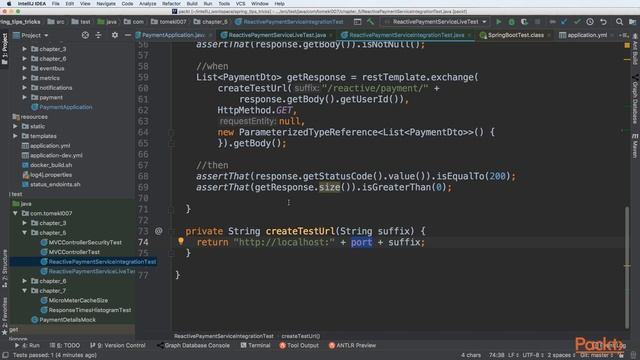This screenshot has width=640, height=360.
Task: Click the intention light bulb on line 74
Action: click(x=181, y=241)
